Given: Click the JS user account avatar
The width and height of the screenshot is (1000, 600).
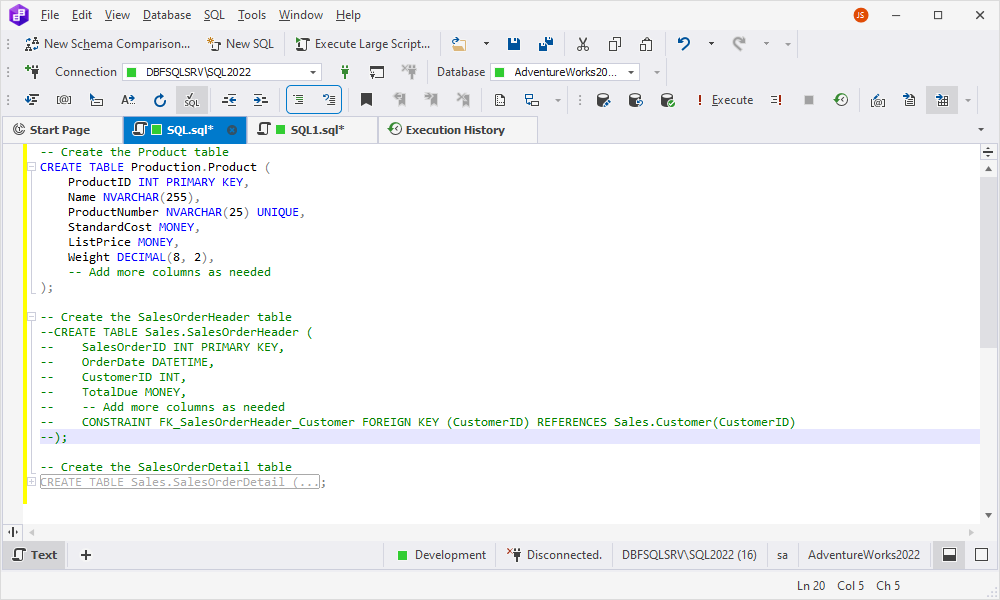Looking at the screenshot, I should 861,15.
